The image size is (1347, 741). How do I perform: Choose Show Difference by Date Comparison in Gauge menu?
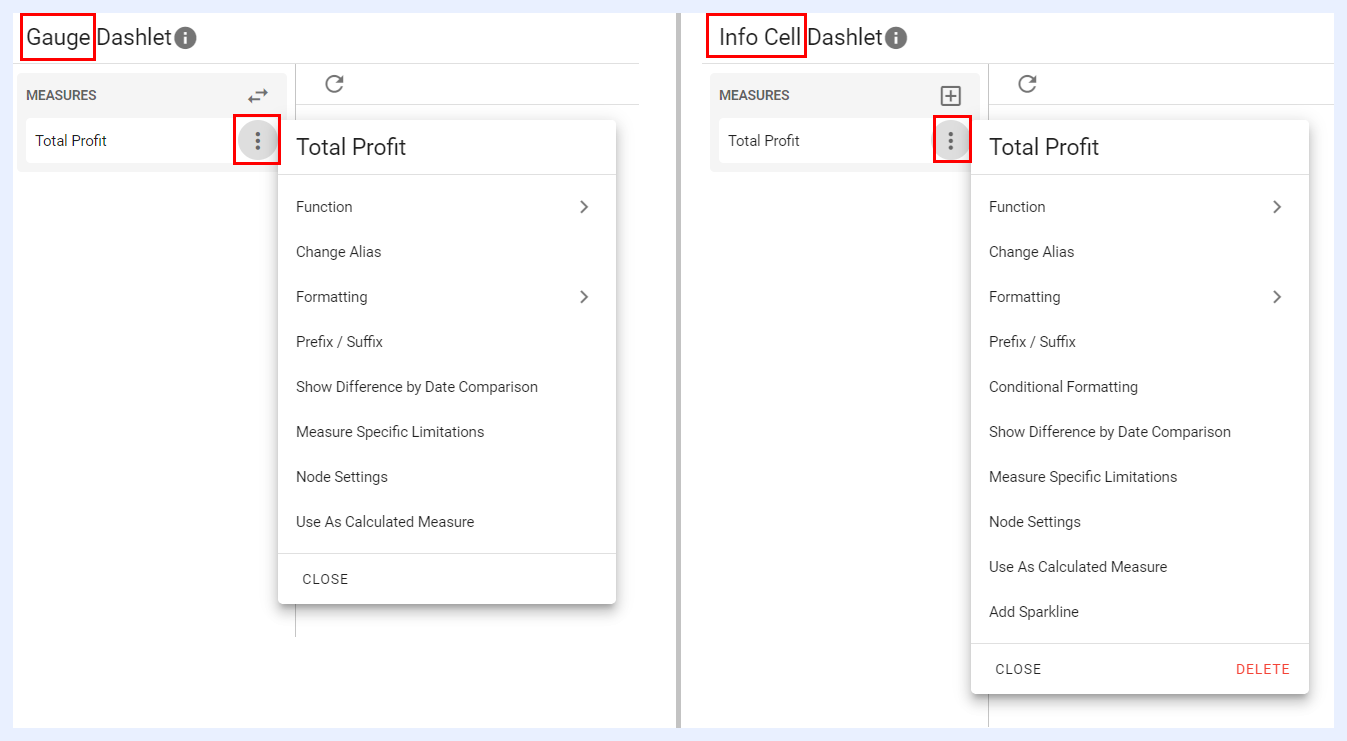click(x=446, y=387)
